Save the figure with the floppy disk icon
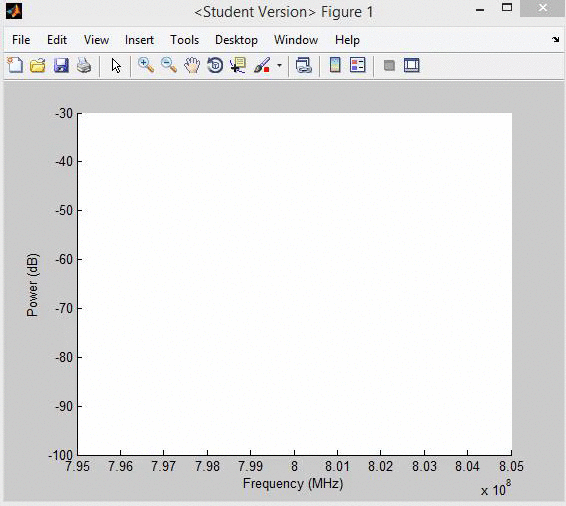The width and height of the screenshot is (566, 506). pyautogui.click(x=61, y=66)
